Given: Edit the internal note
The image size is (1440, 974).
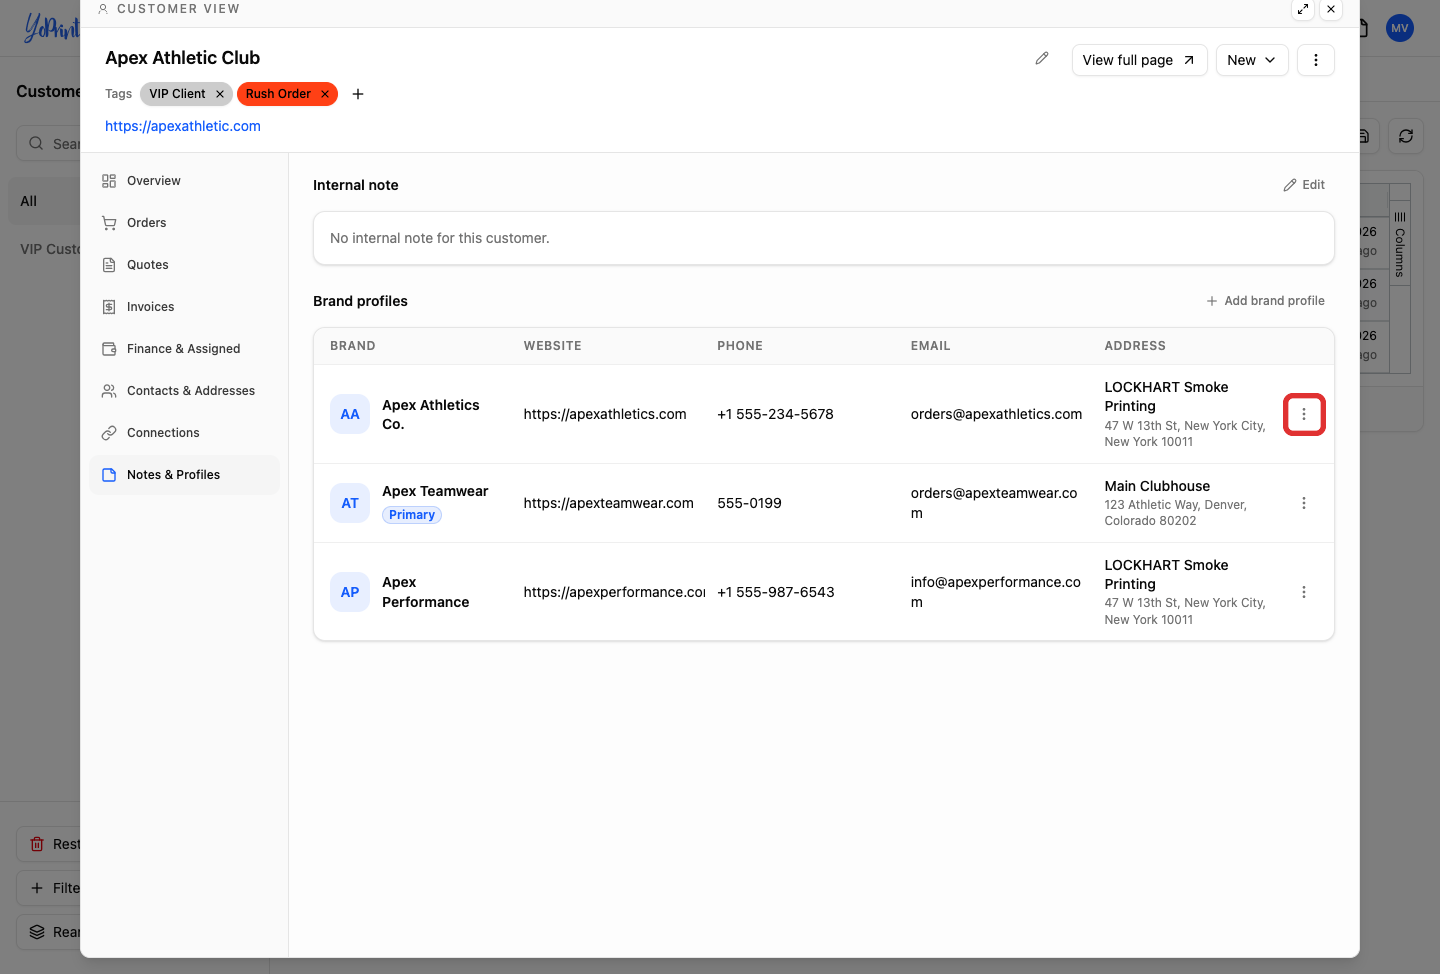Looking at the screenshot, I should point(1304,185).
